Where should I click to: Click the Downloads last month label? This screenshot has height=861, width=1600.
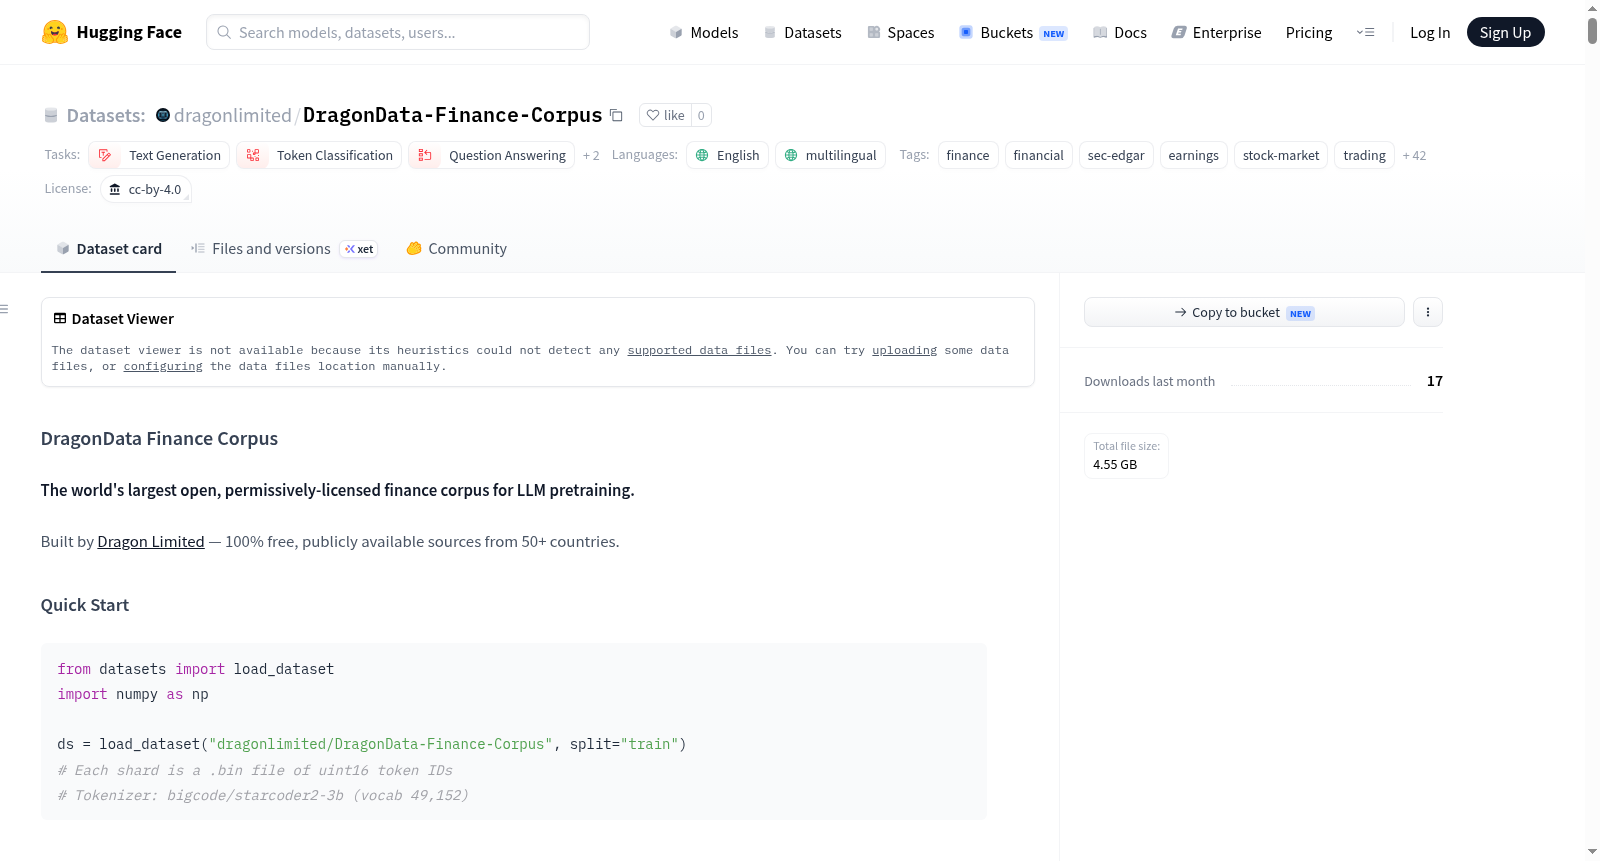coord(1149,381)
